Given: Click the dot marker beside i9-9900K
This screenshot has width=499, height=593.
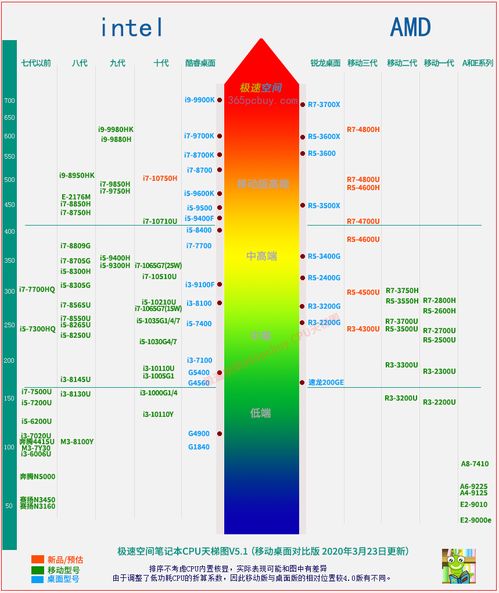Looking at the screenshot, I should point(219,100).
